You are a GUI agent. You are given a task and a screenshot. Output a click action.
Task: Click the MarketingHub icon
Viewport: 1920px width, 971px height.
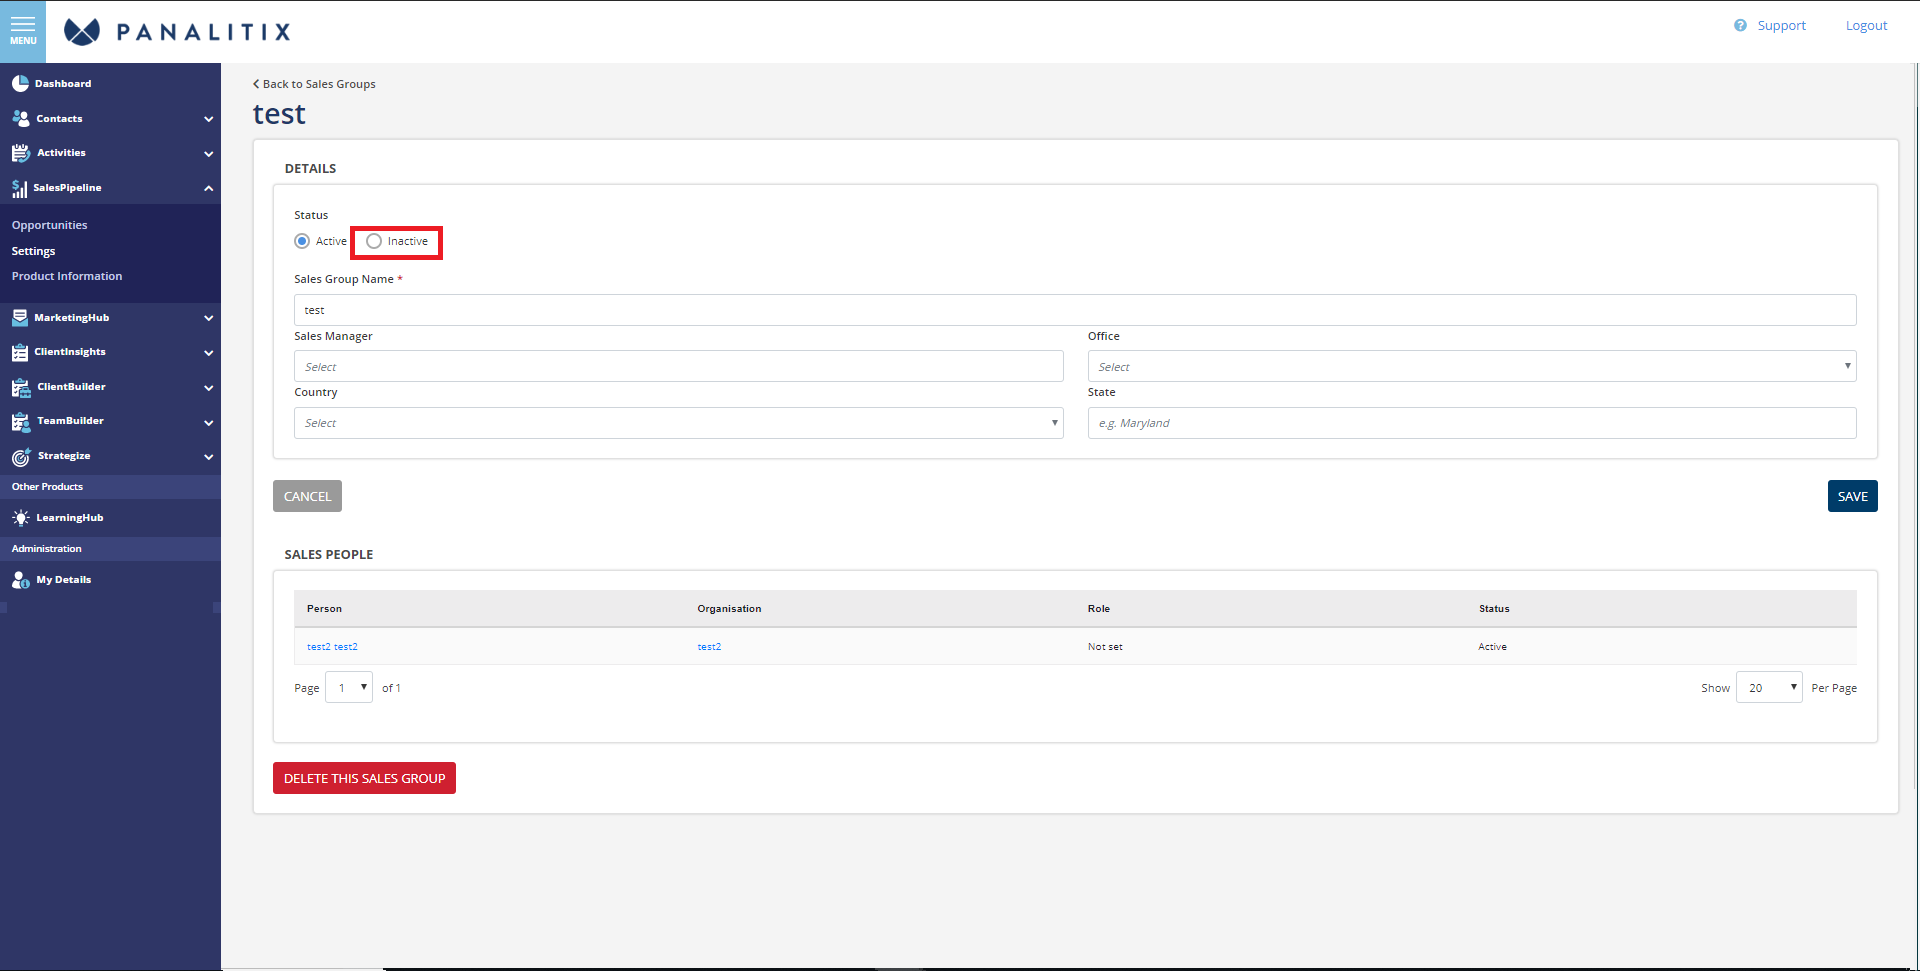(x=20, y=318)
